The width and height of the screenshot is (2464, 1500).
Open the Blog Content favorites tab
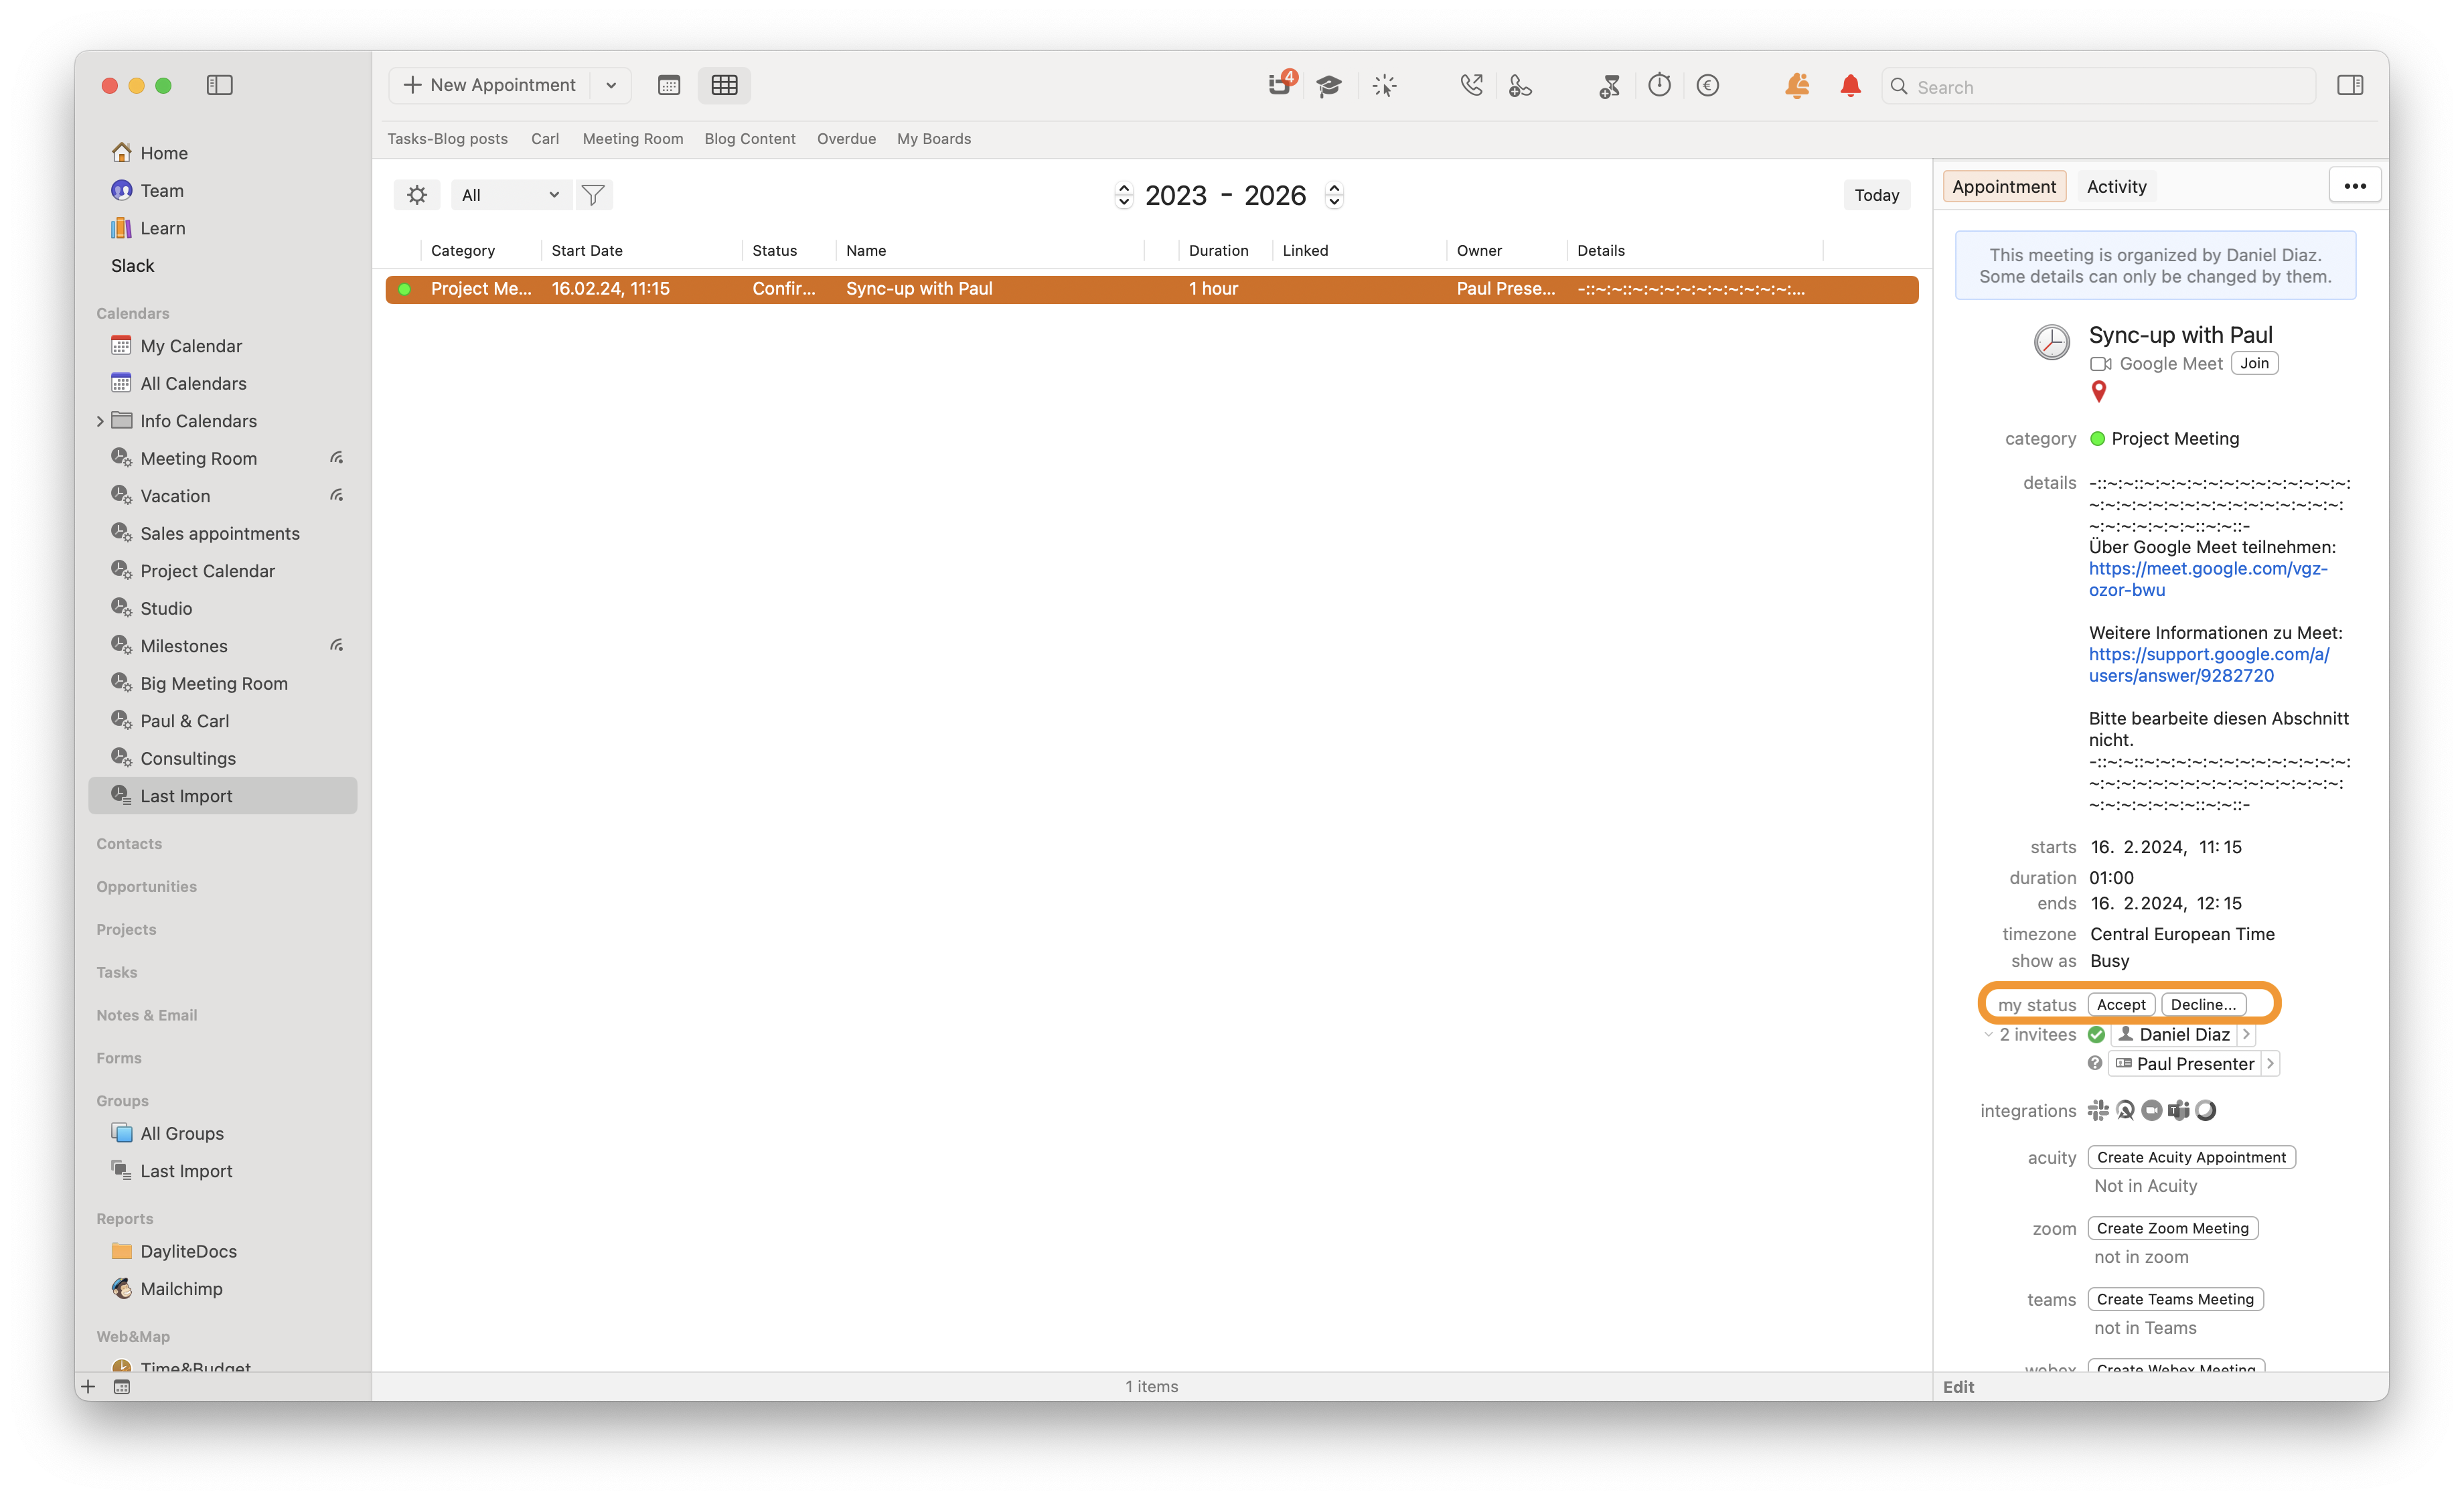(x=750, y=139)
